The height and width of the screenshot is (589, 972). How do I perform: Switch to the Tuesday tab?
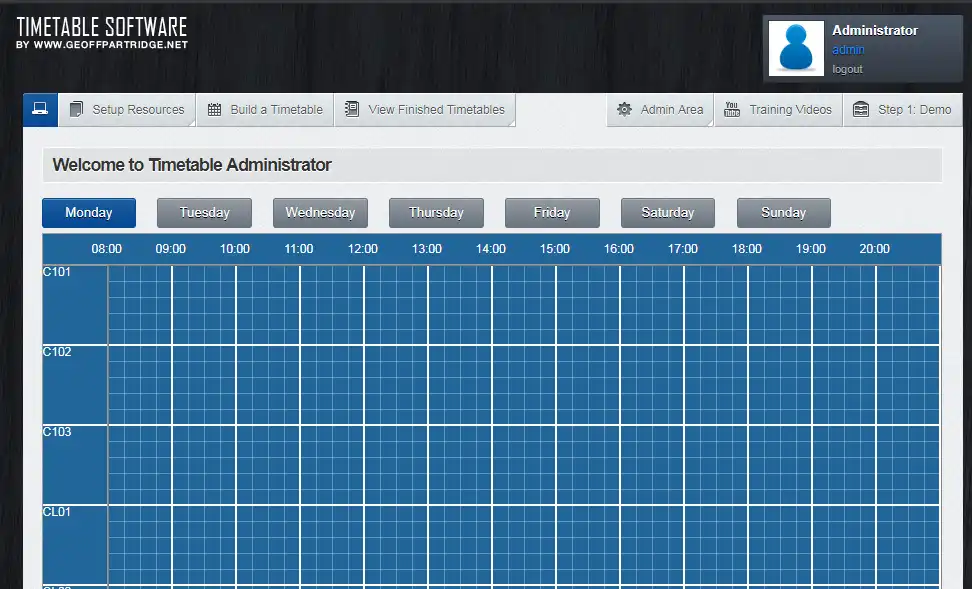point(204,212)
